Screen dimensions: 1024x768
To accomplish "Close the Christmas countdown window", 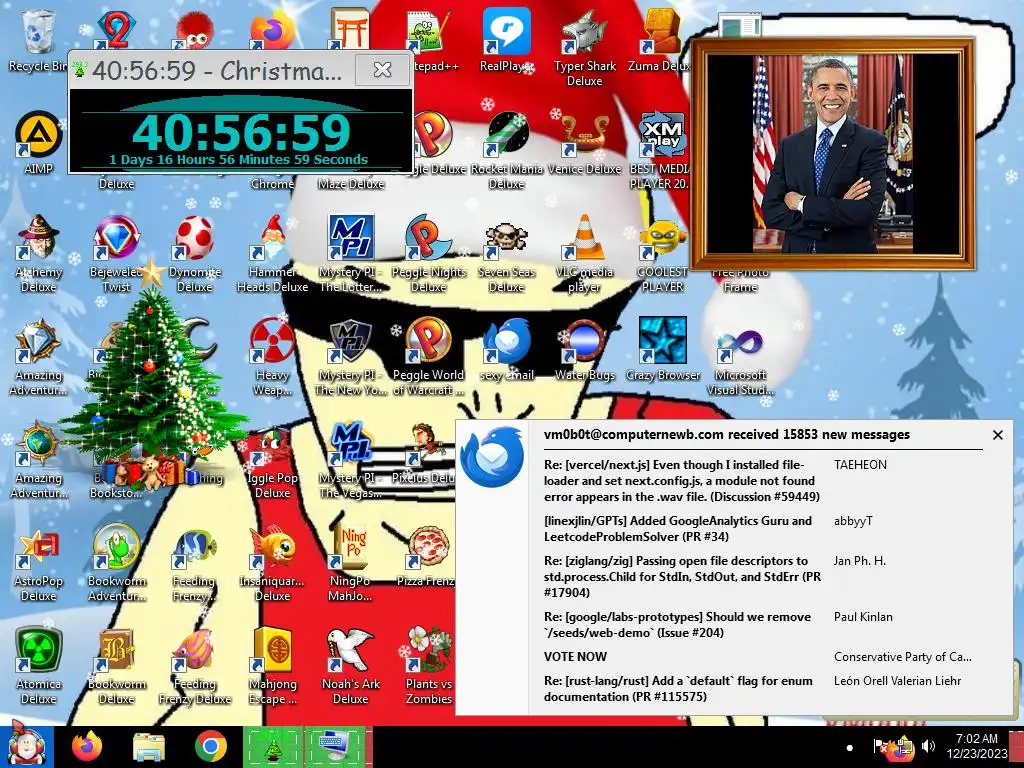I will pos(382,70).
